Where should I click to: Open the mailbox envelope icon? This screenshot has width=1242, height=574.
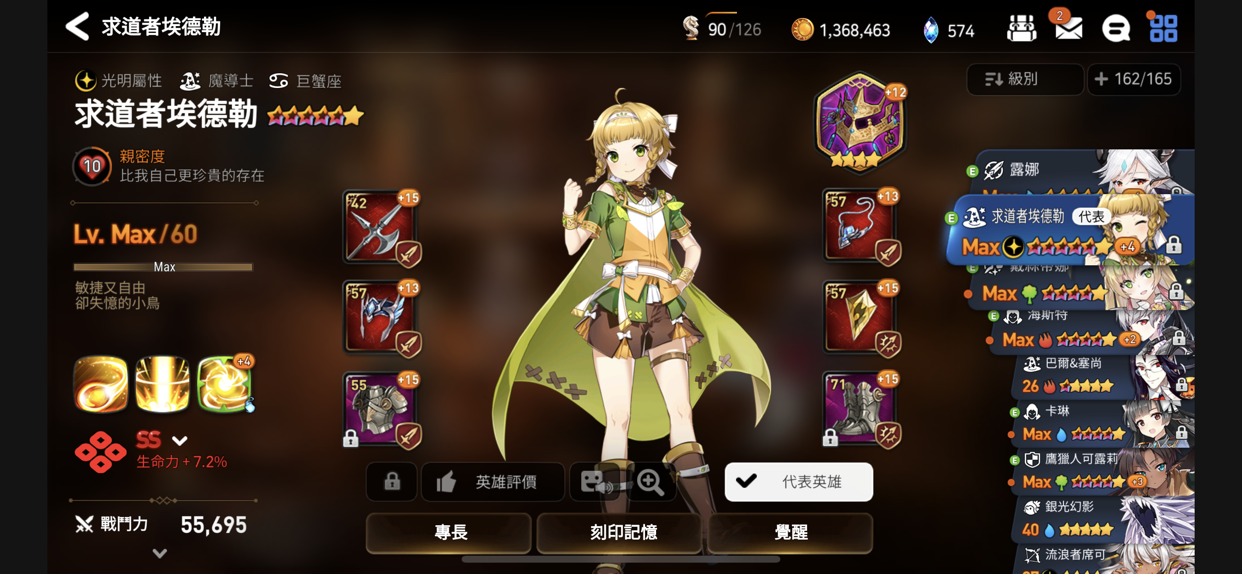click(x=1068, y=28)
